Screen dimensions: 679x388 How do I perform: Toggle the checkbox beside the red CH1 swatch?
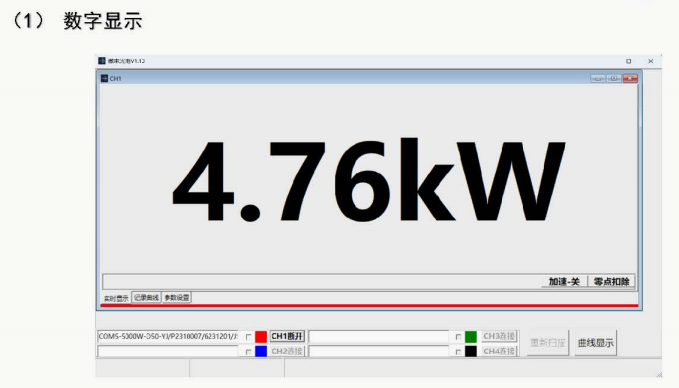pyautogui.click(x=249, y=337)
